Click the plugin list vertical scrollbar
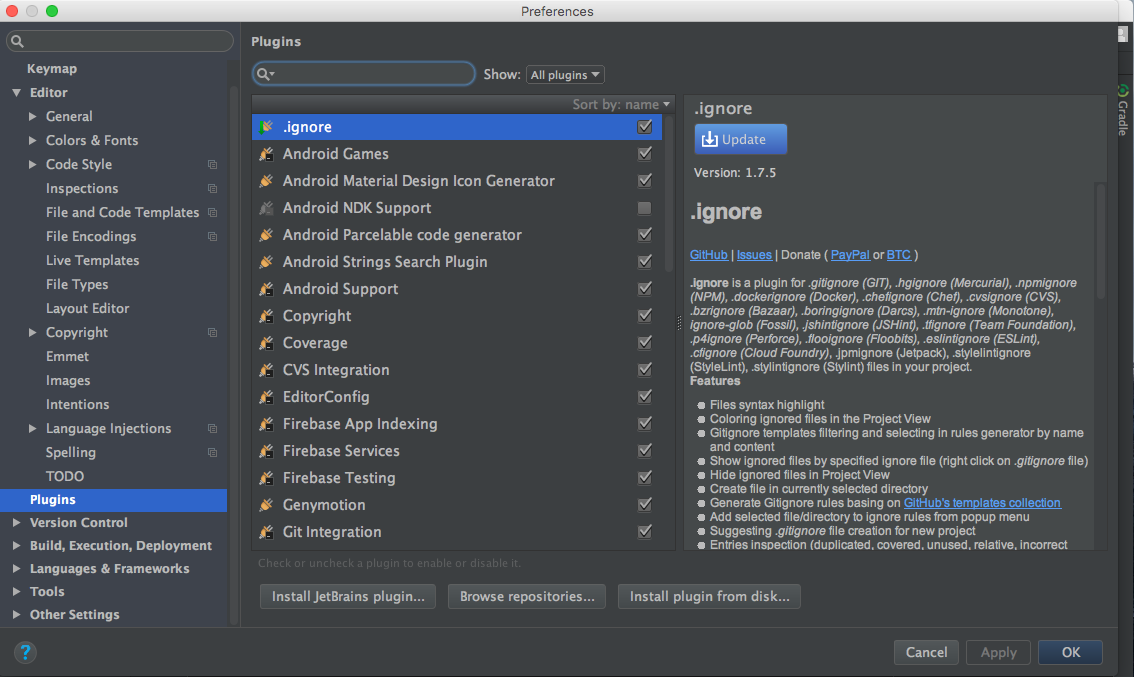 pos(669,195)
